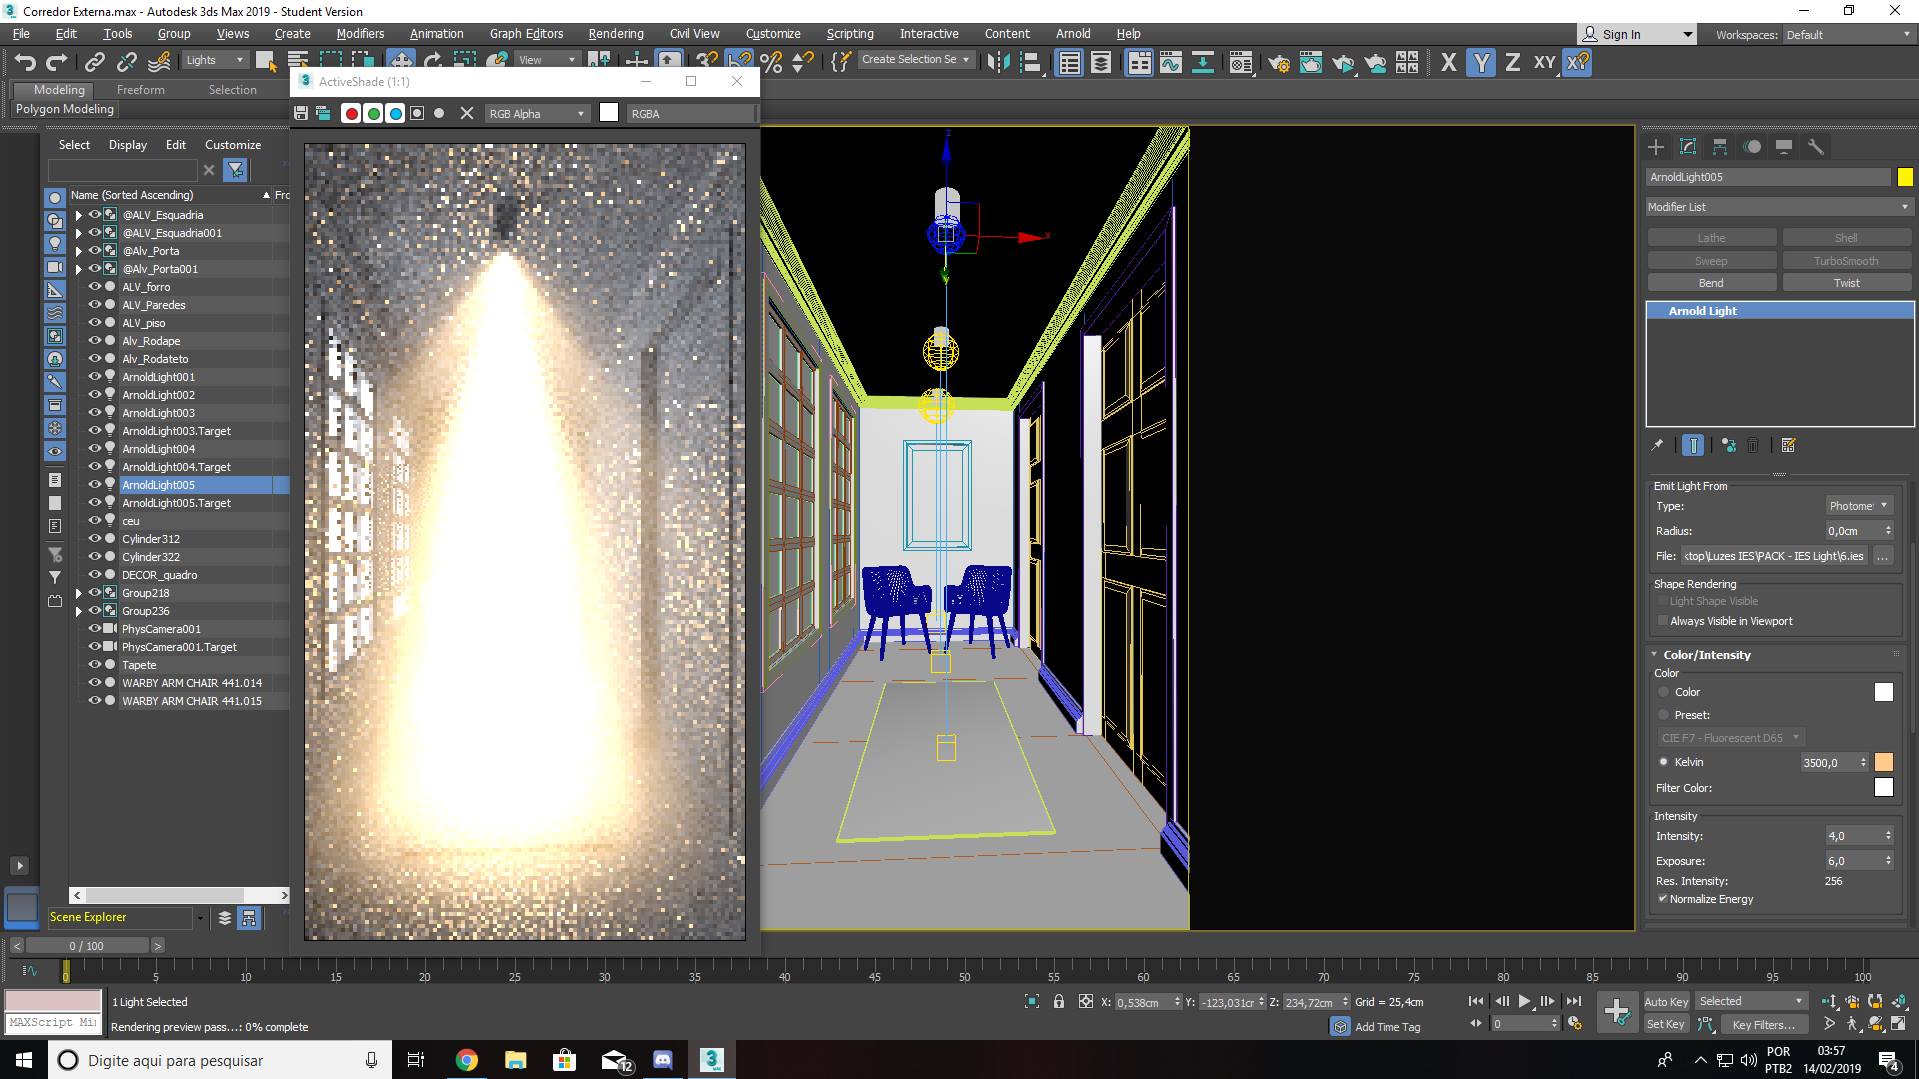The width and height of the screenshot is (1919, 1079).
Task: Hide the ArnoldLight005 object eye icon
Action: point(95,485)
